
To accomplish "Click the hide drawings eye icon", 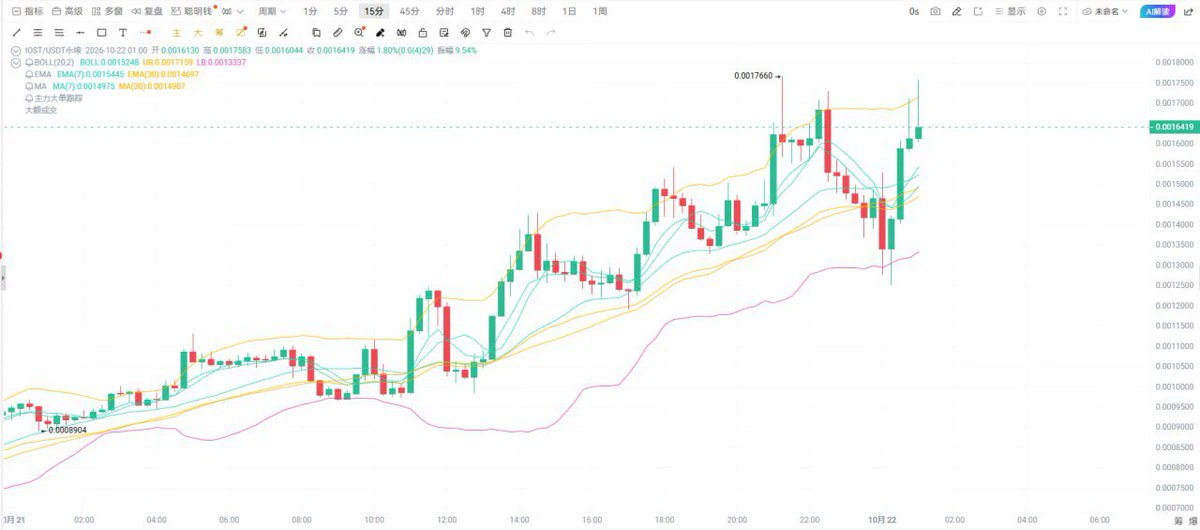I will click(x=465, y=33).
